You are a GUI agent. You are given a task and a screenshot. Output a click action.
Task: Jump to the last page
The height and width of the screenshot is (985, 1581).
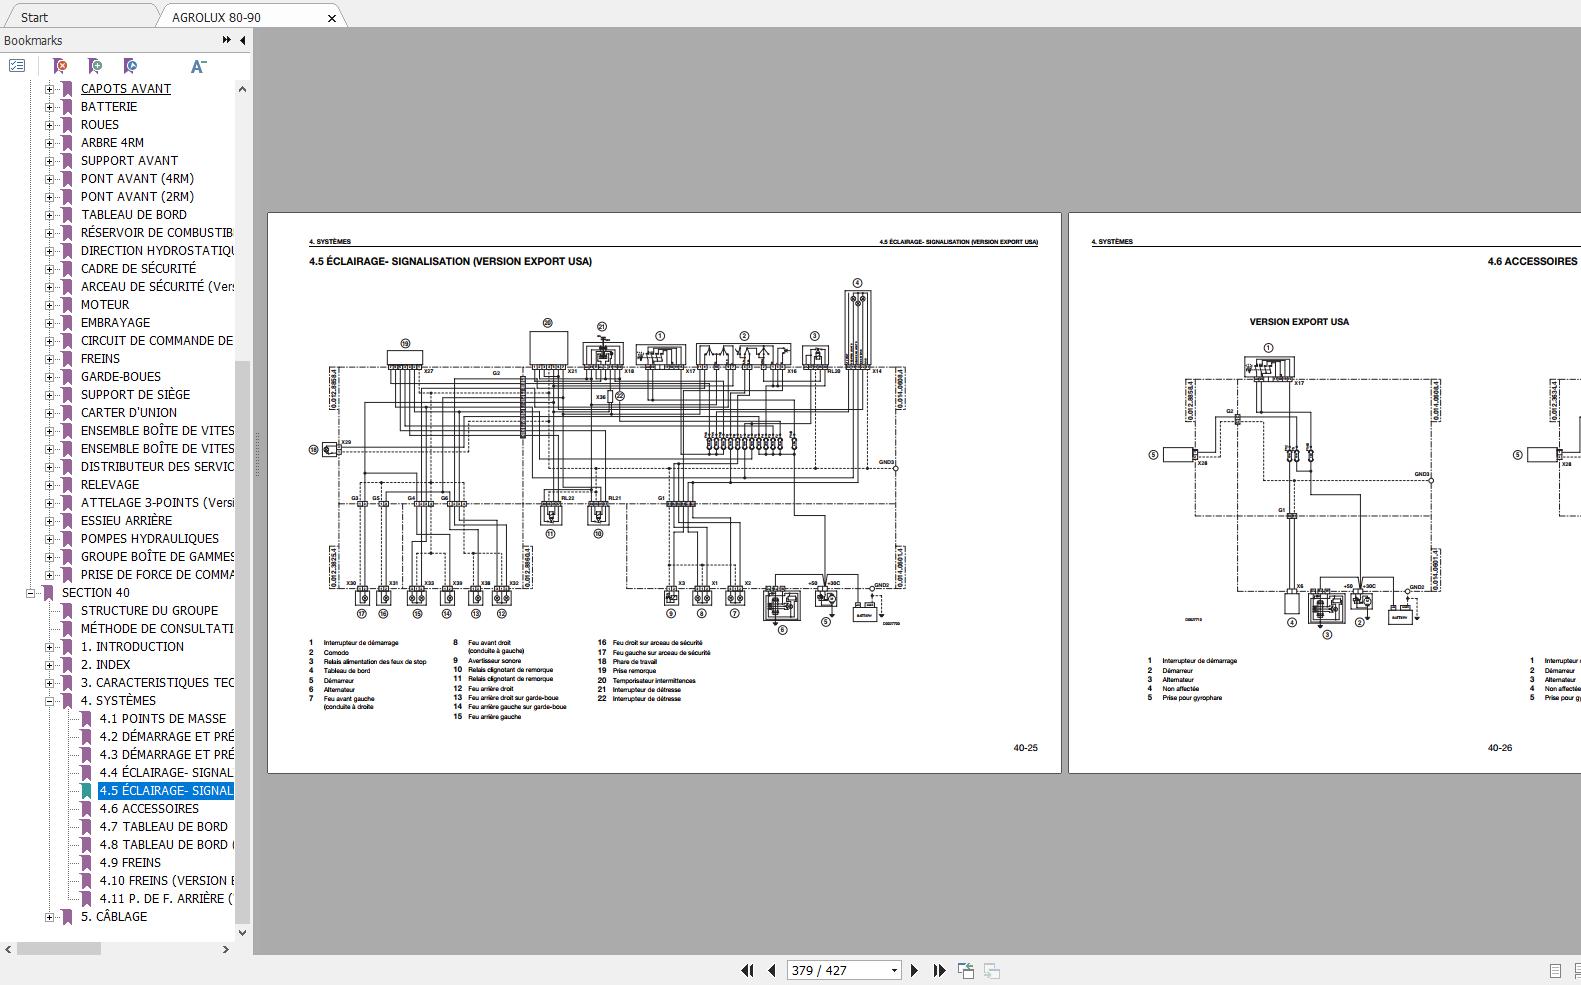pos(939,970)
